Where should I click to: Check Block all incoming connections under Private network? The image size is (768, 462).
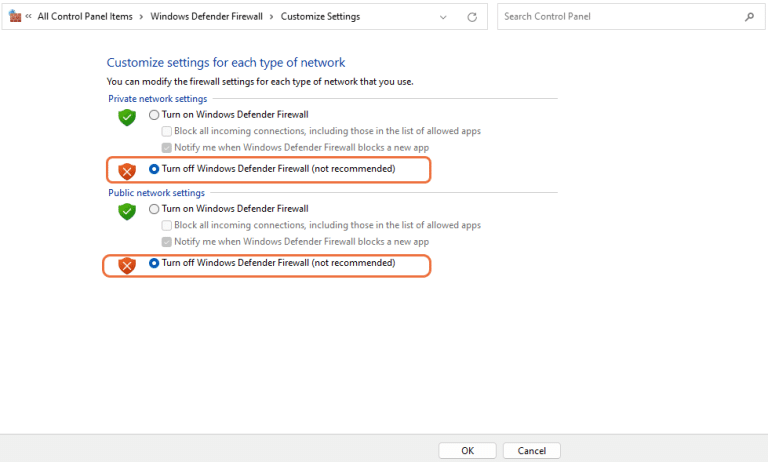(167, 131)
